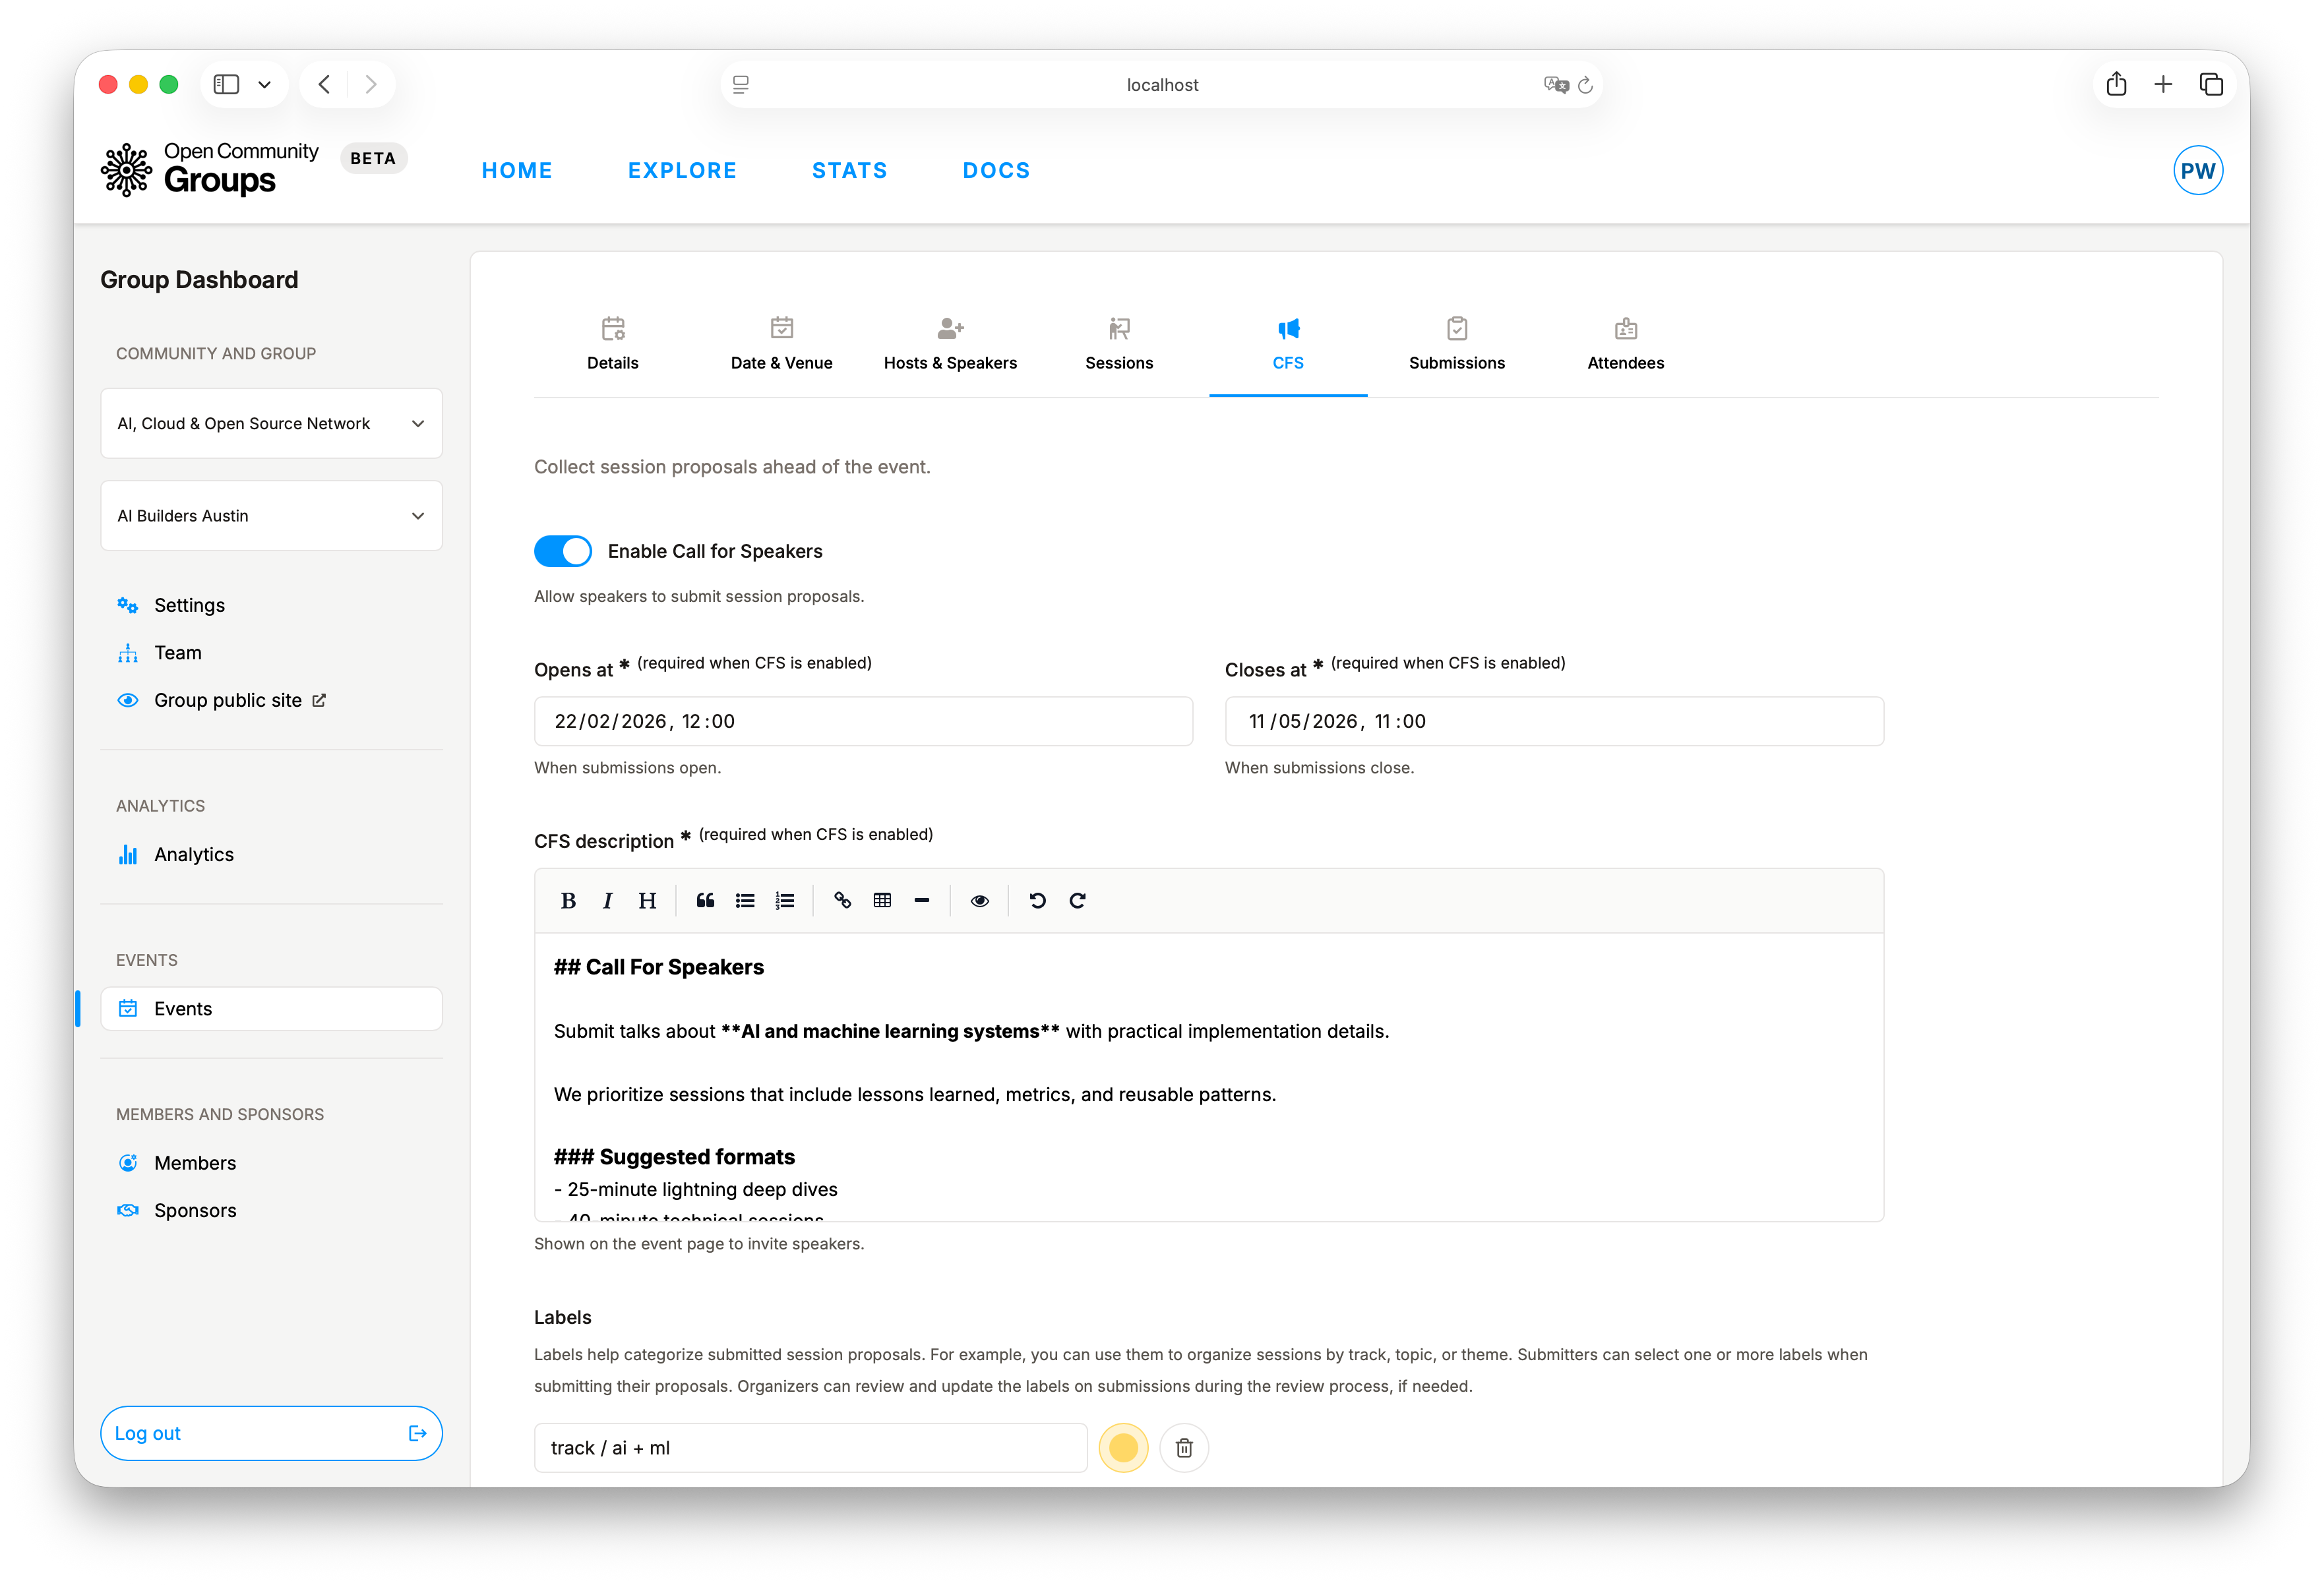This screenshot has width=2324, height=1585.
Task: Insert a bulleted list in the editor
Action: pos(745,901)
